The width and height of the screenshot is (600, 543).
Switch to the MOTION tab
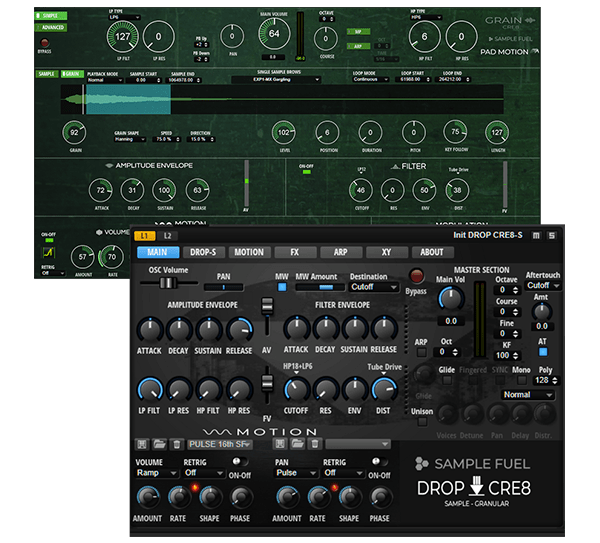coord(249,252)
